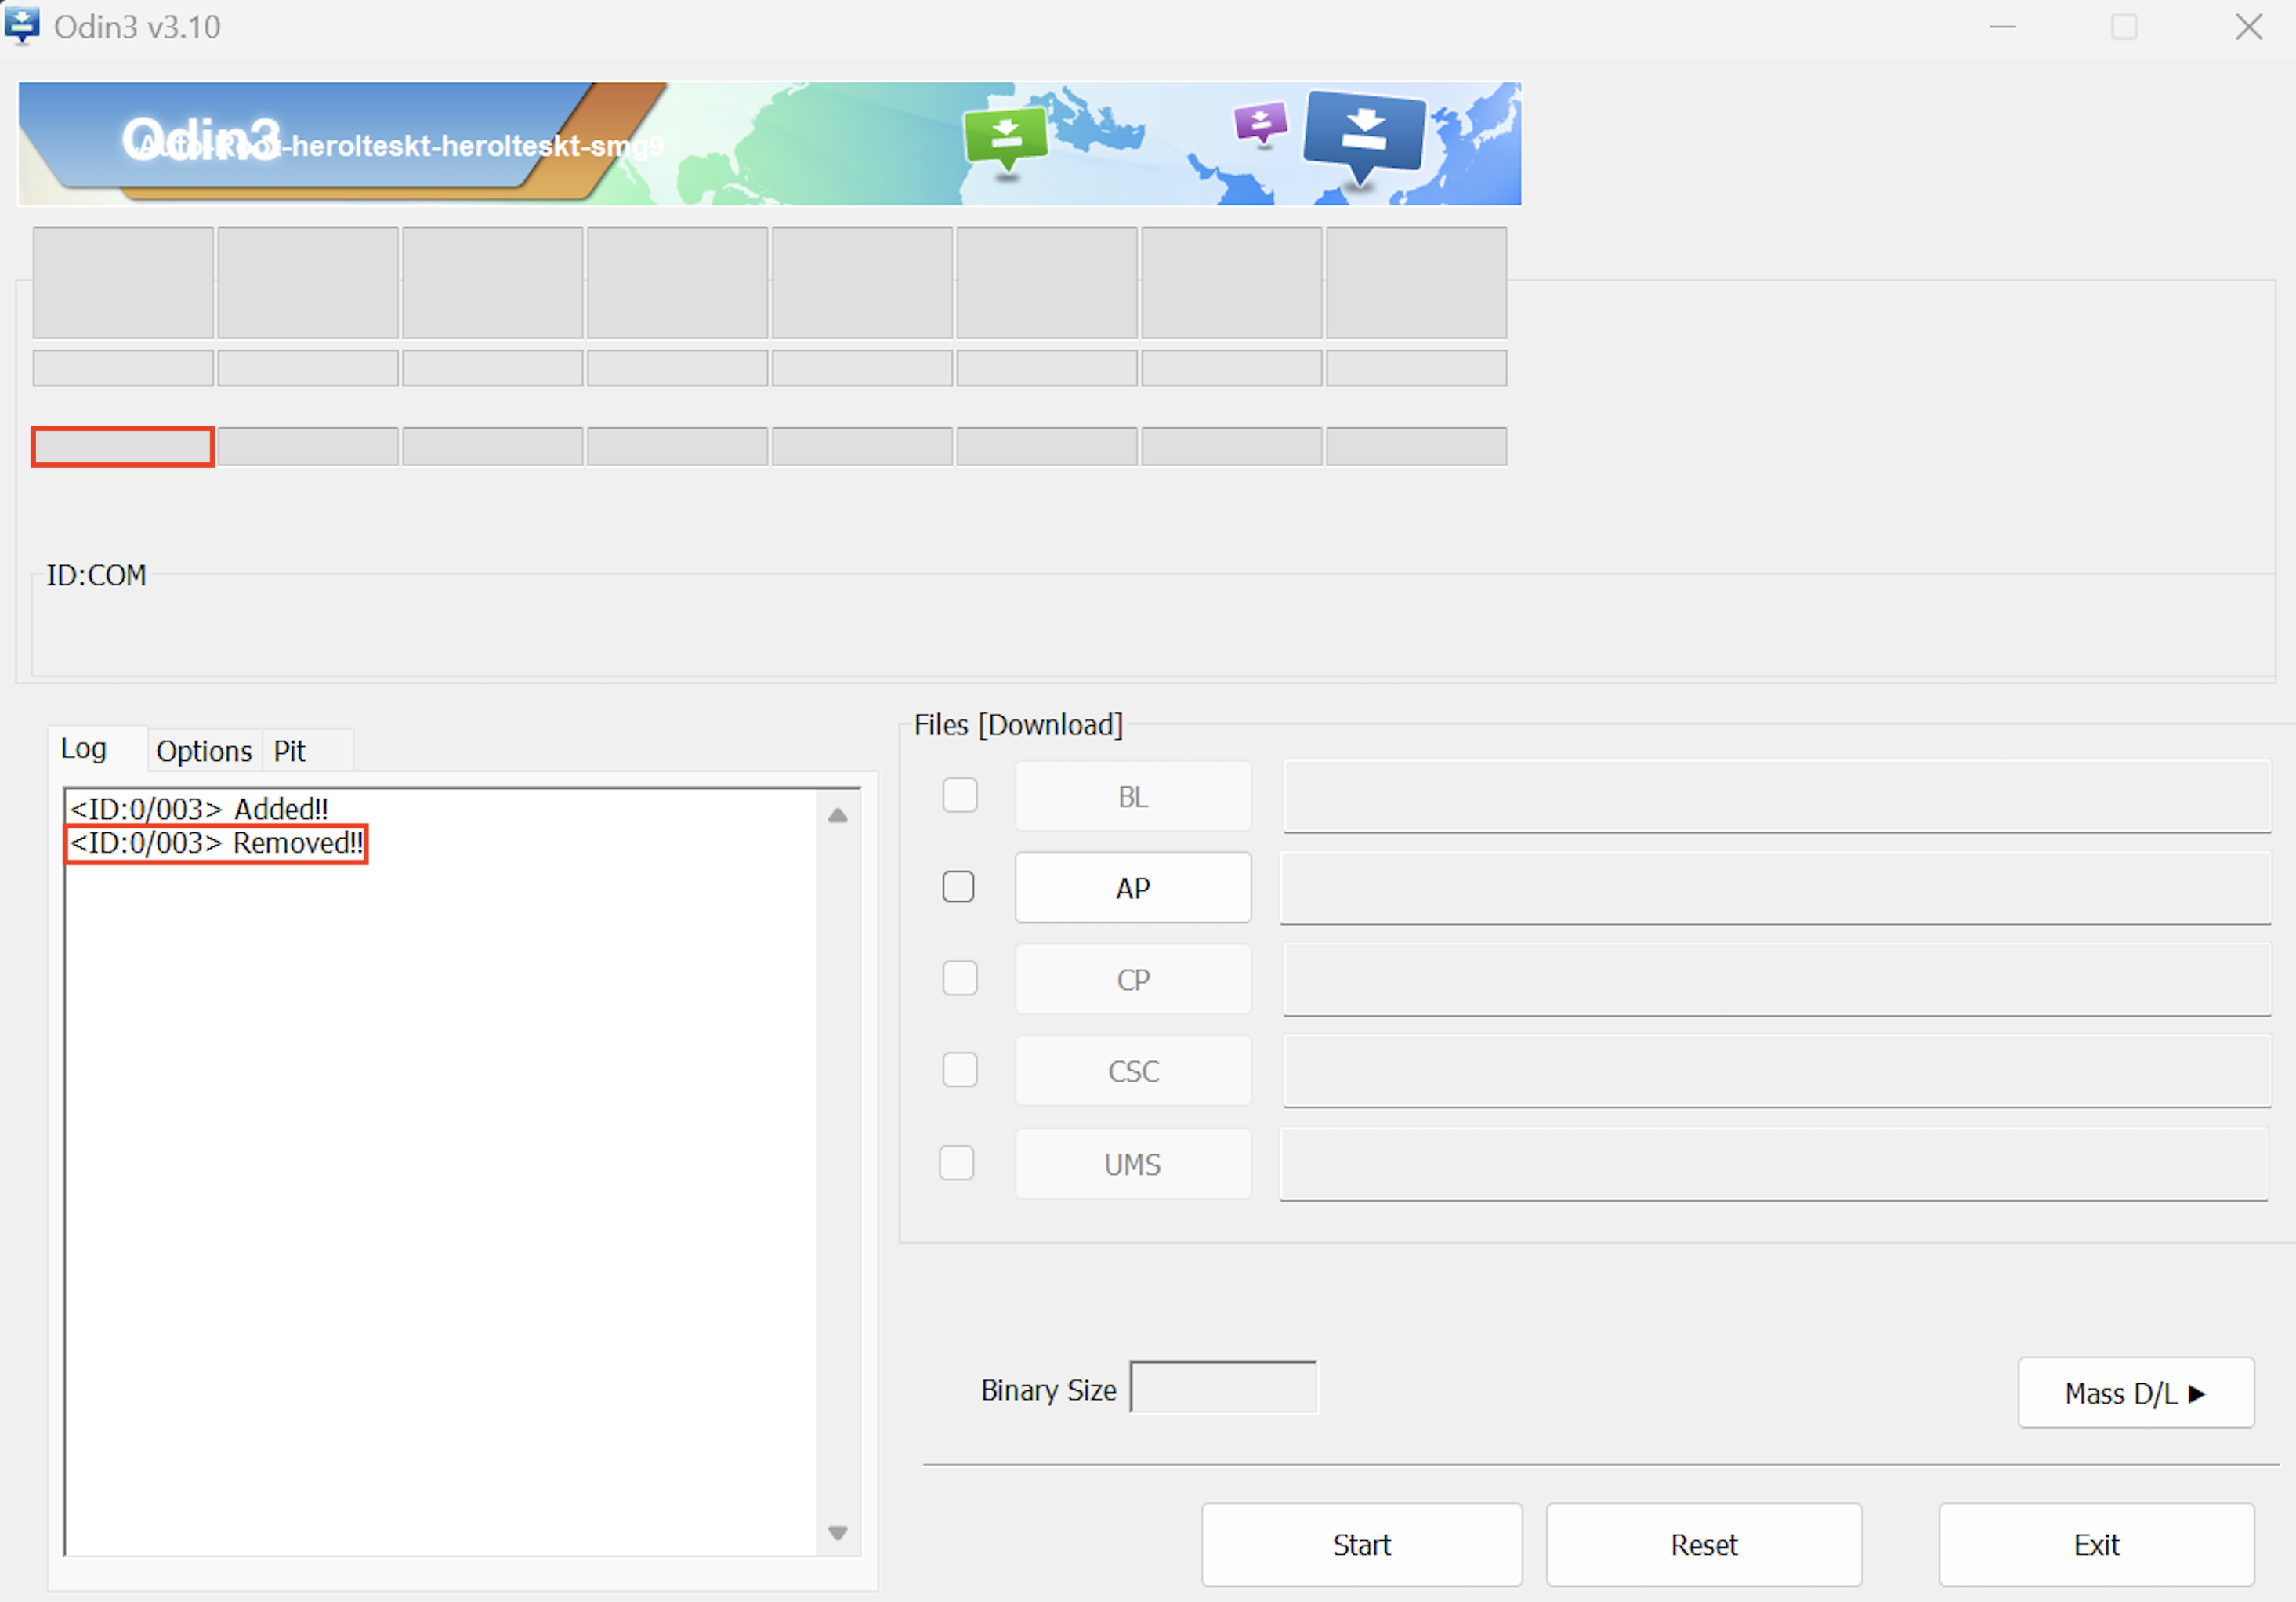Check the CSC file checkbox
Screen dimensions: 2296x1602
tap(959, 1069)
